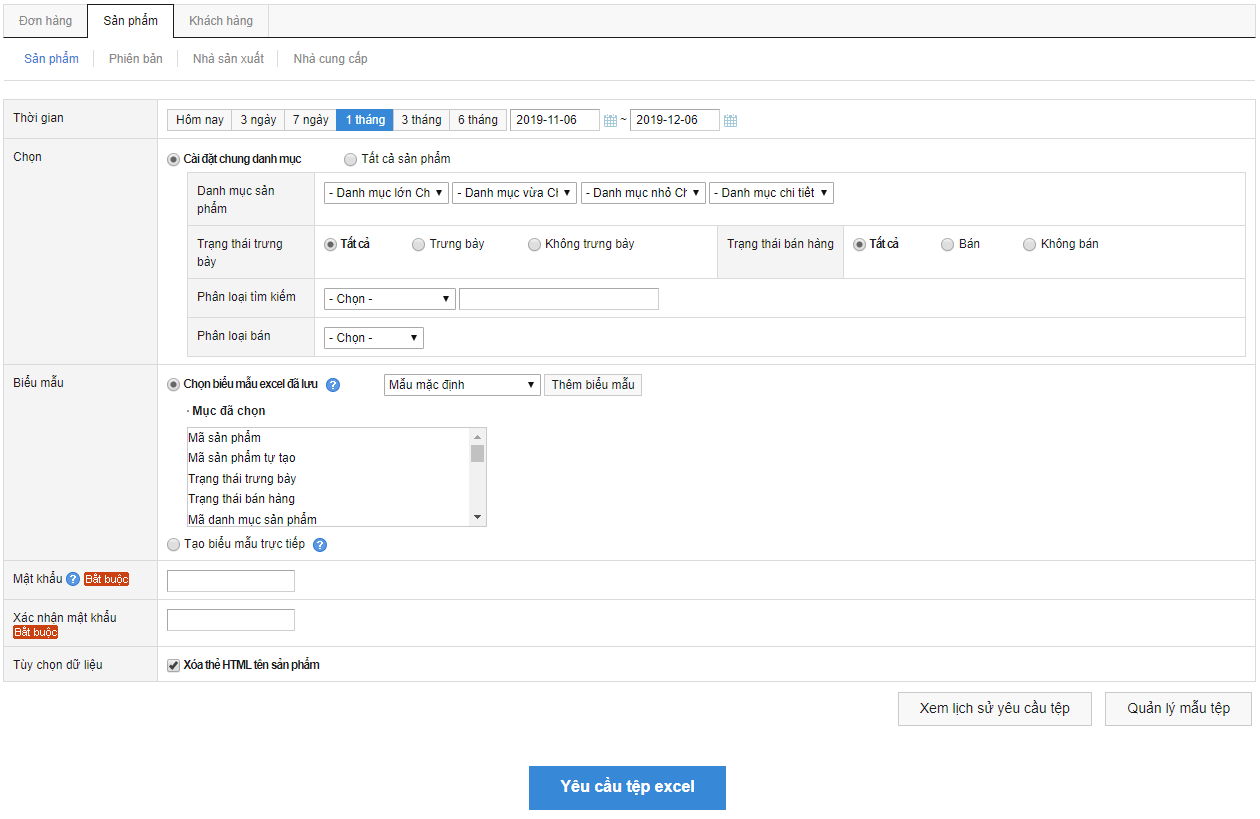Click the Xác nhận mật khẩu input field
The image size is (1260, 819).
pos(231,620)
